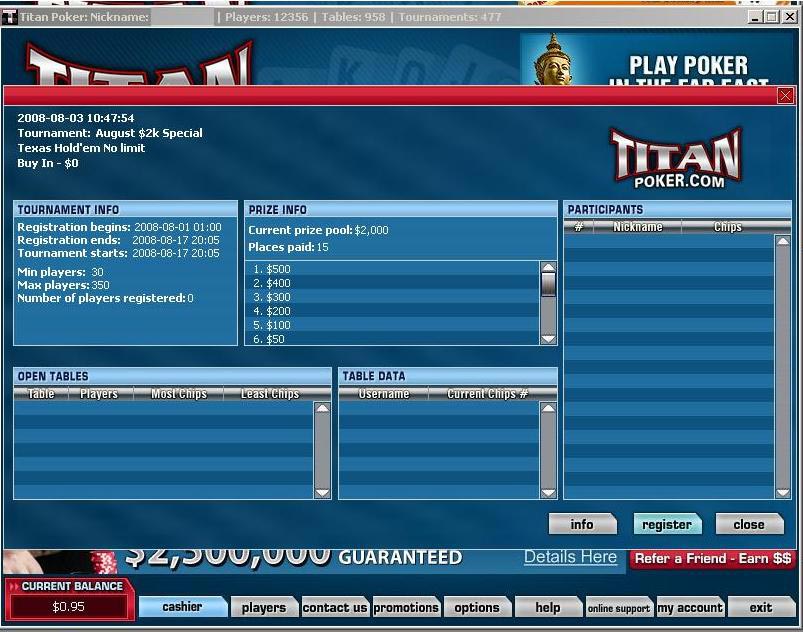803x632 pixels.
Task: Sort open tables by Table column
Action: click(41, 394)
